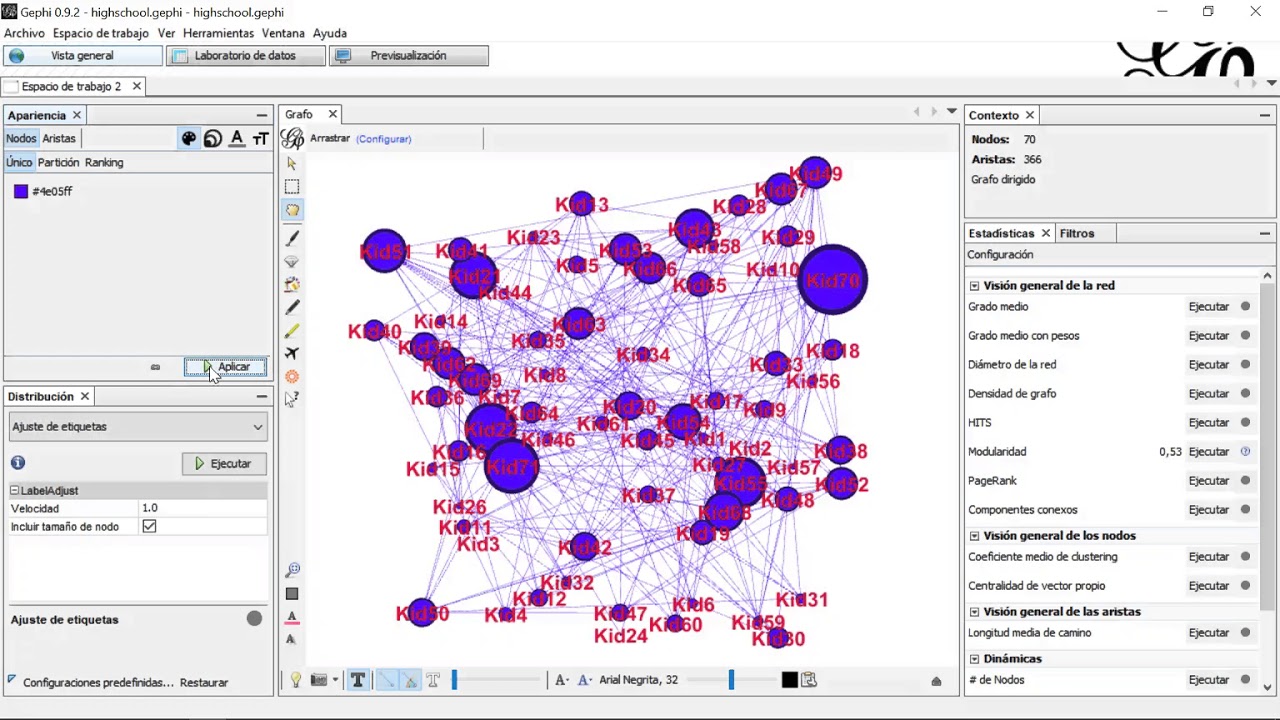The image size is (1280, 720).
Task: Select the shortest path airplane tool
Action: 292,353
